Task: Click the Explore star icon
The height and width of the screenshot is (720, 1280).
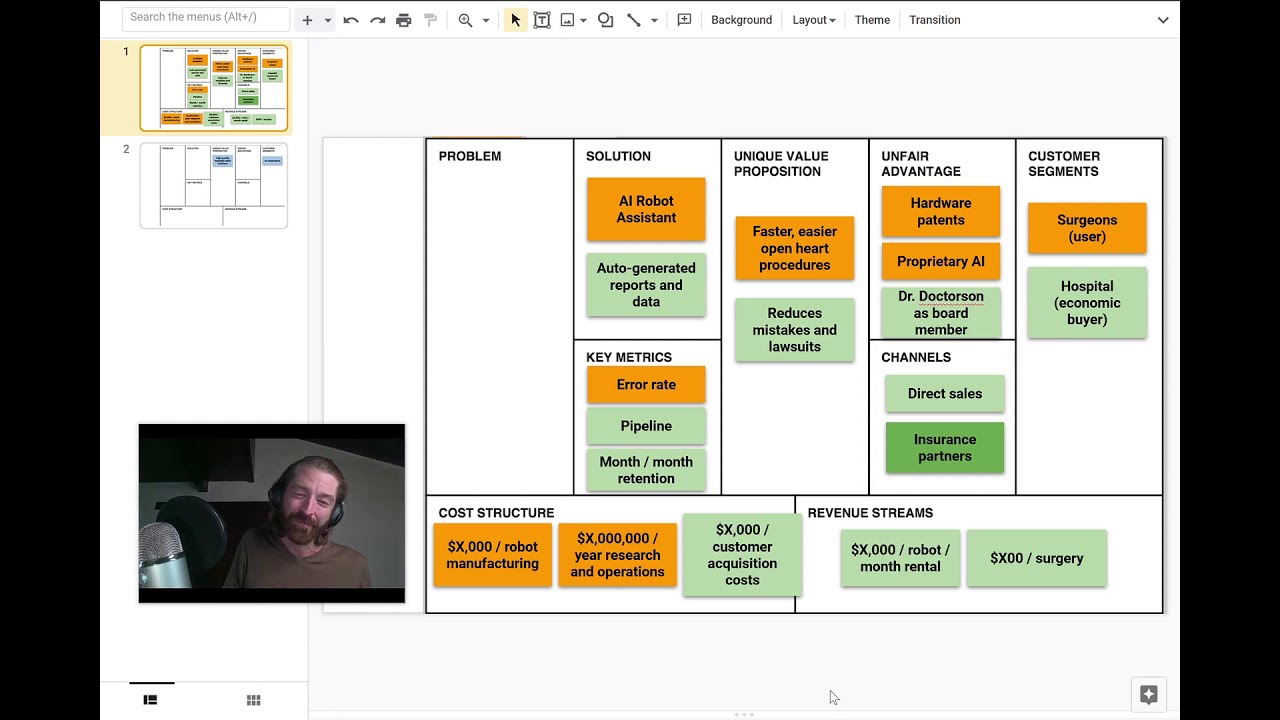Action: [x=1148, y=695]
